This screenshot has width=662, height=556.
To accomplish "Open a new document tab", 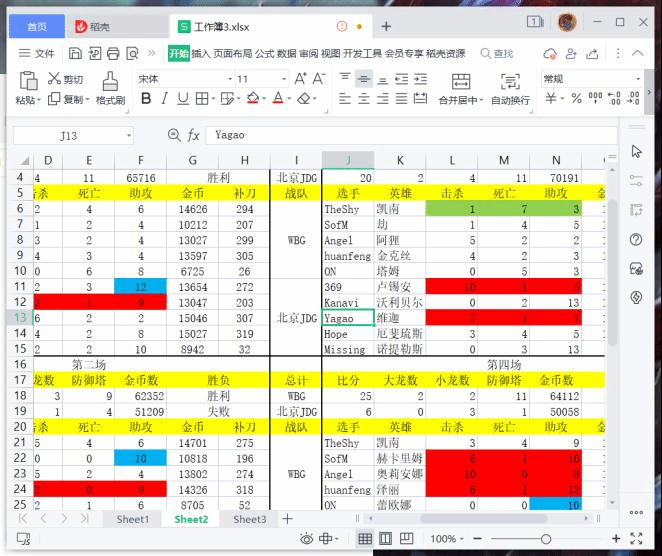I will pos(386,27).
